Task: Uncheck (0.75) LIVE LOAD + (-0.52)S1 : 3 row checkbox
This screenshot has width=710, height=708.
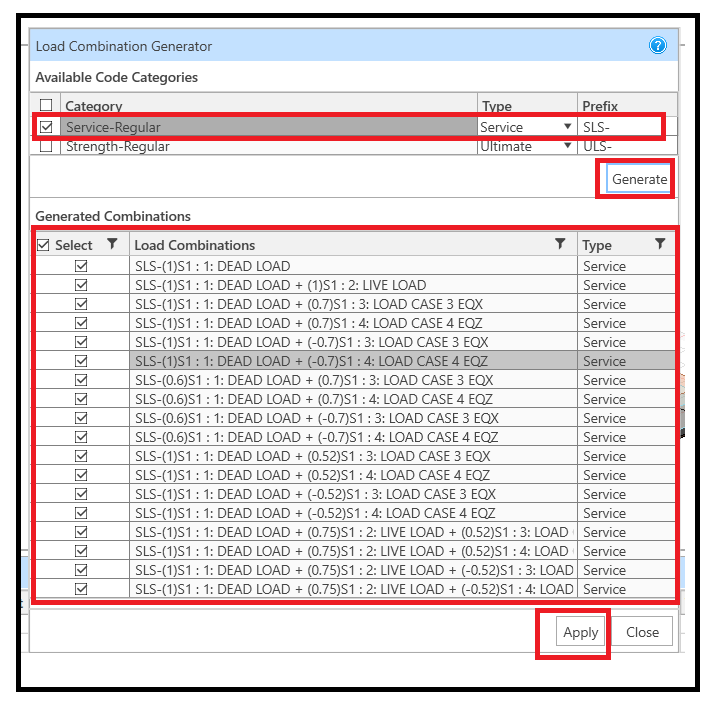Action: [81, 570]
